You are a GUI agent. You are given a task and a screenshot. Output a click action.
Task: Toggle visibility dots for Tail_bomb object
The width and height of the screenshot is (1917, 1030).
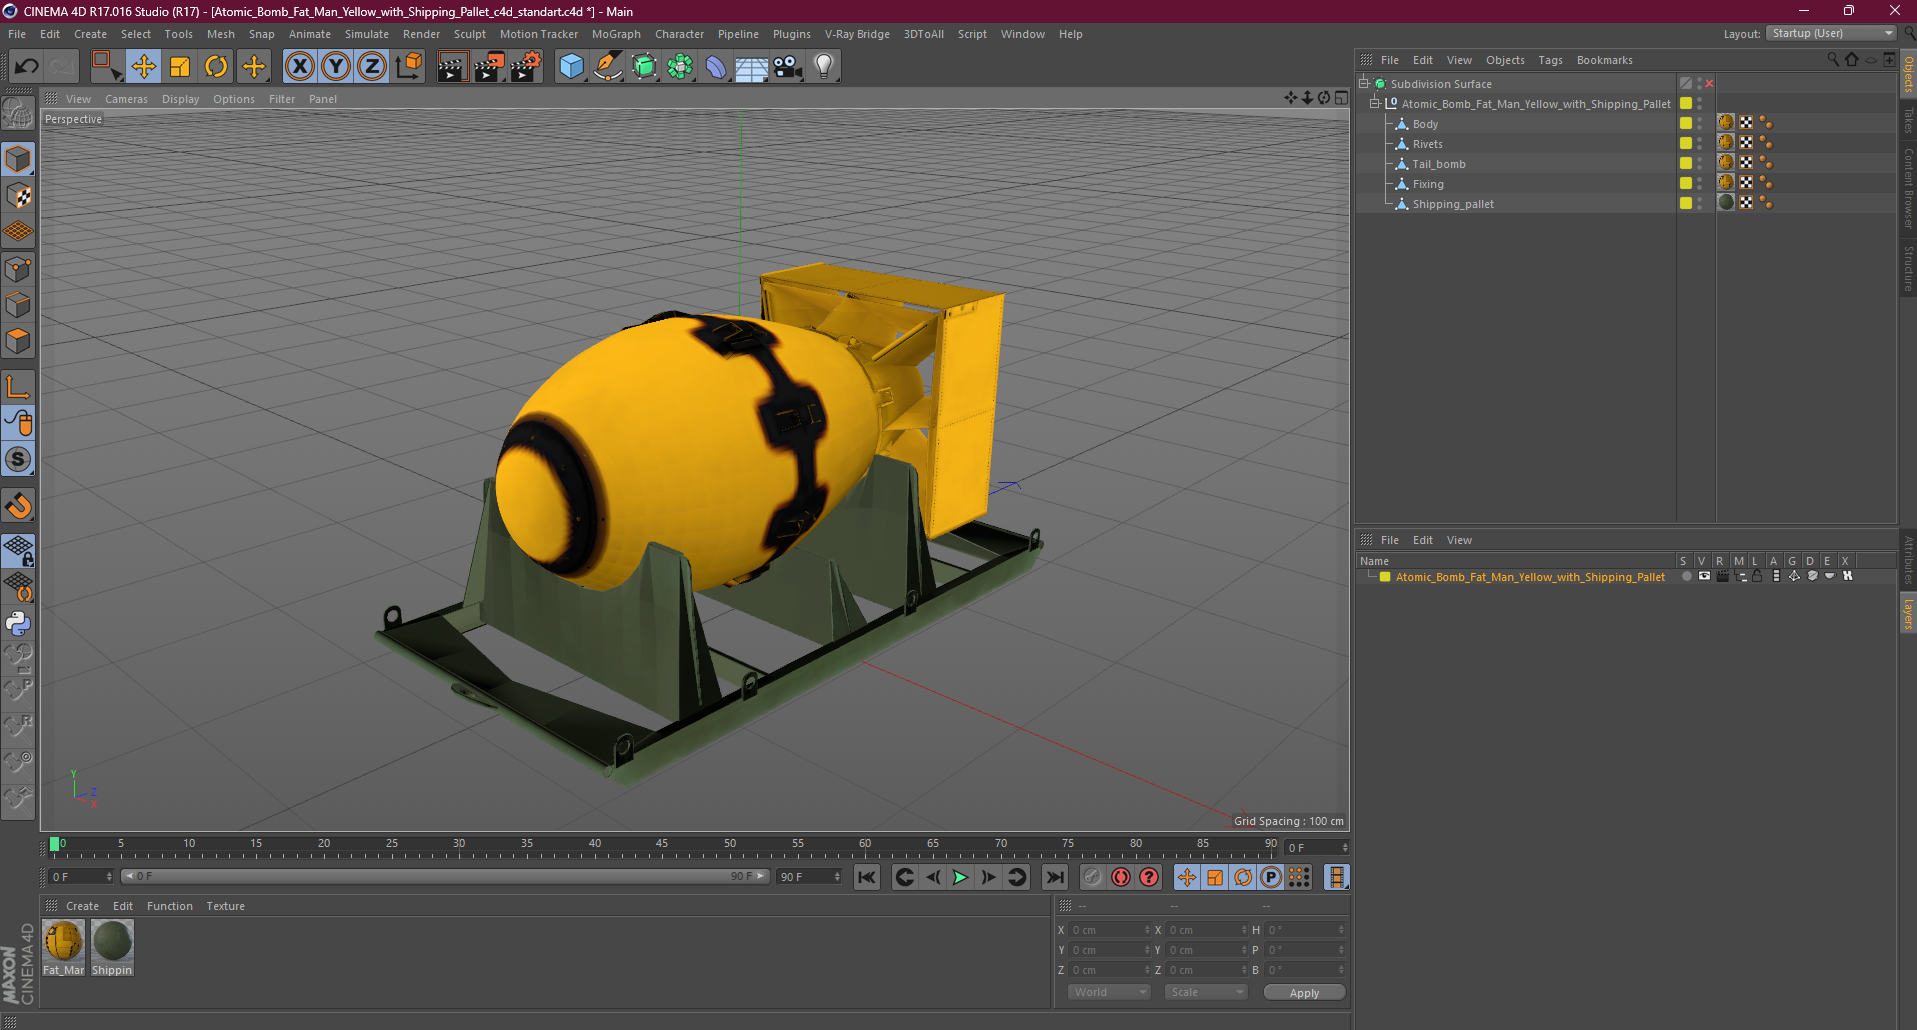pyautogui.click(x=1700, y=164)
